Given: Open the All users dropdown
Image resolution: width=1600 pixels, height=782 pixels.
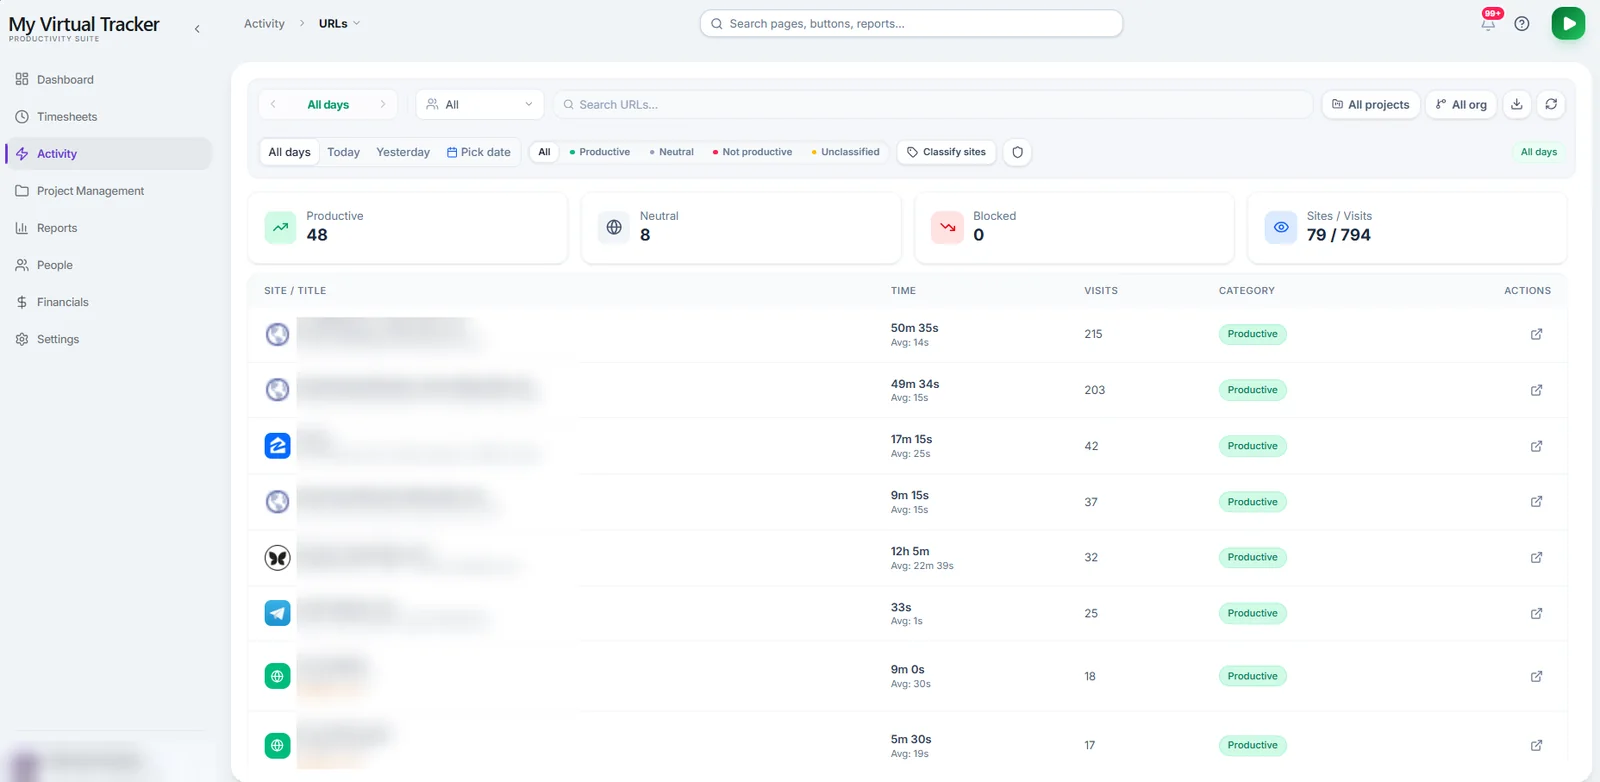Looking at the screenshot, I should point(480,104).
